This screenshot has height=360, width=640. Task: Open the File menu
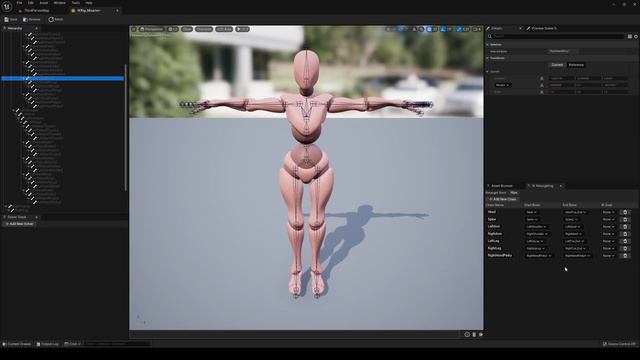pyautogui.click(x=19, y=3)
